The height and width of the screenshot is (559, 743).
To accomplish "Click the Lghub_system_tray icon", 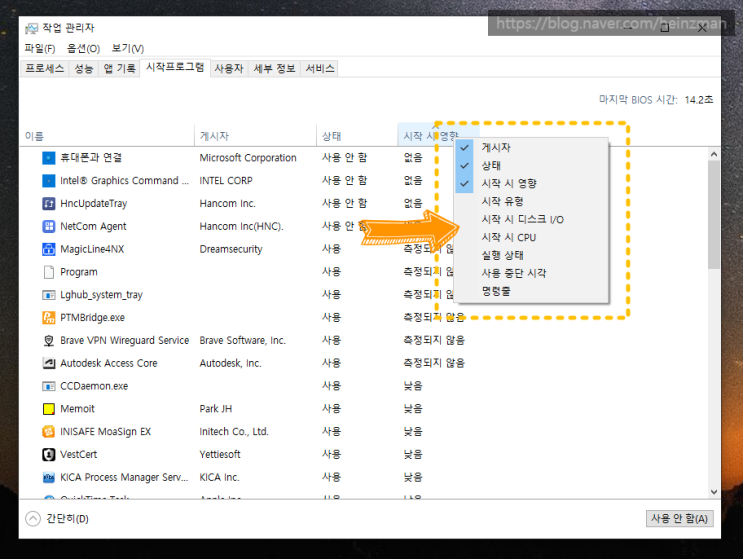I will tap(49, 295).
